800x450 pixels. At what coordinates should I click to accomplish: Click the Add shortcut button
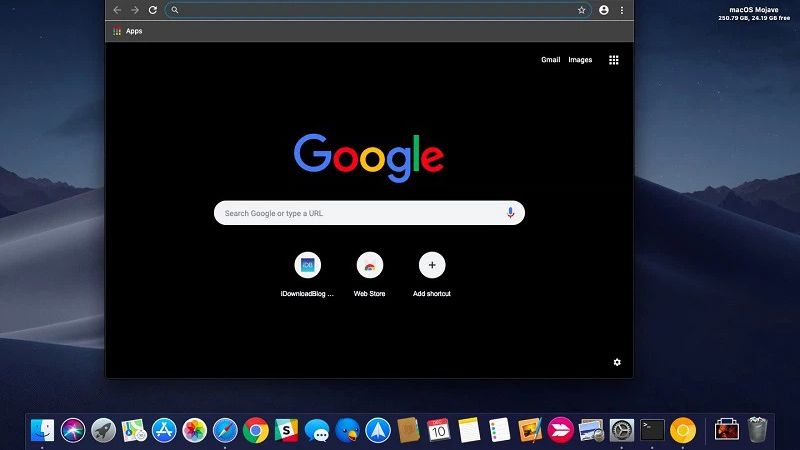(x=432, y=265)
